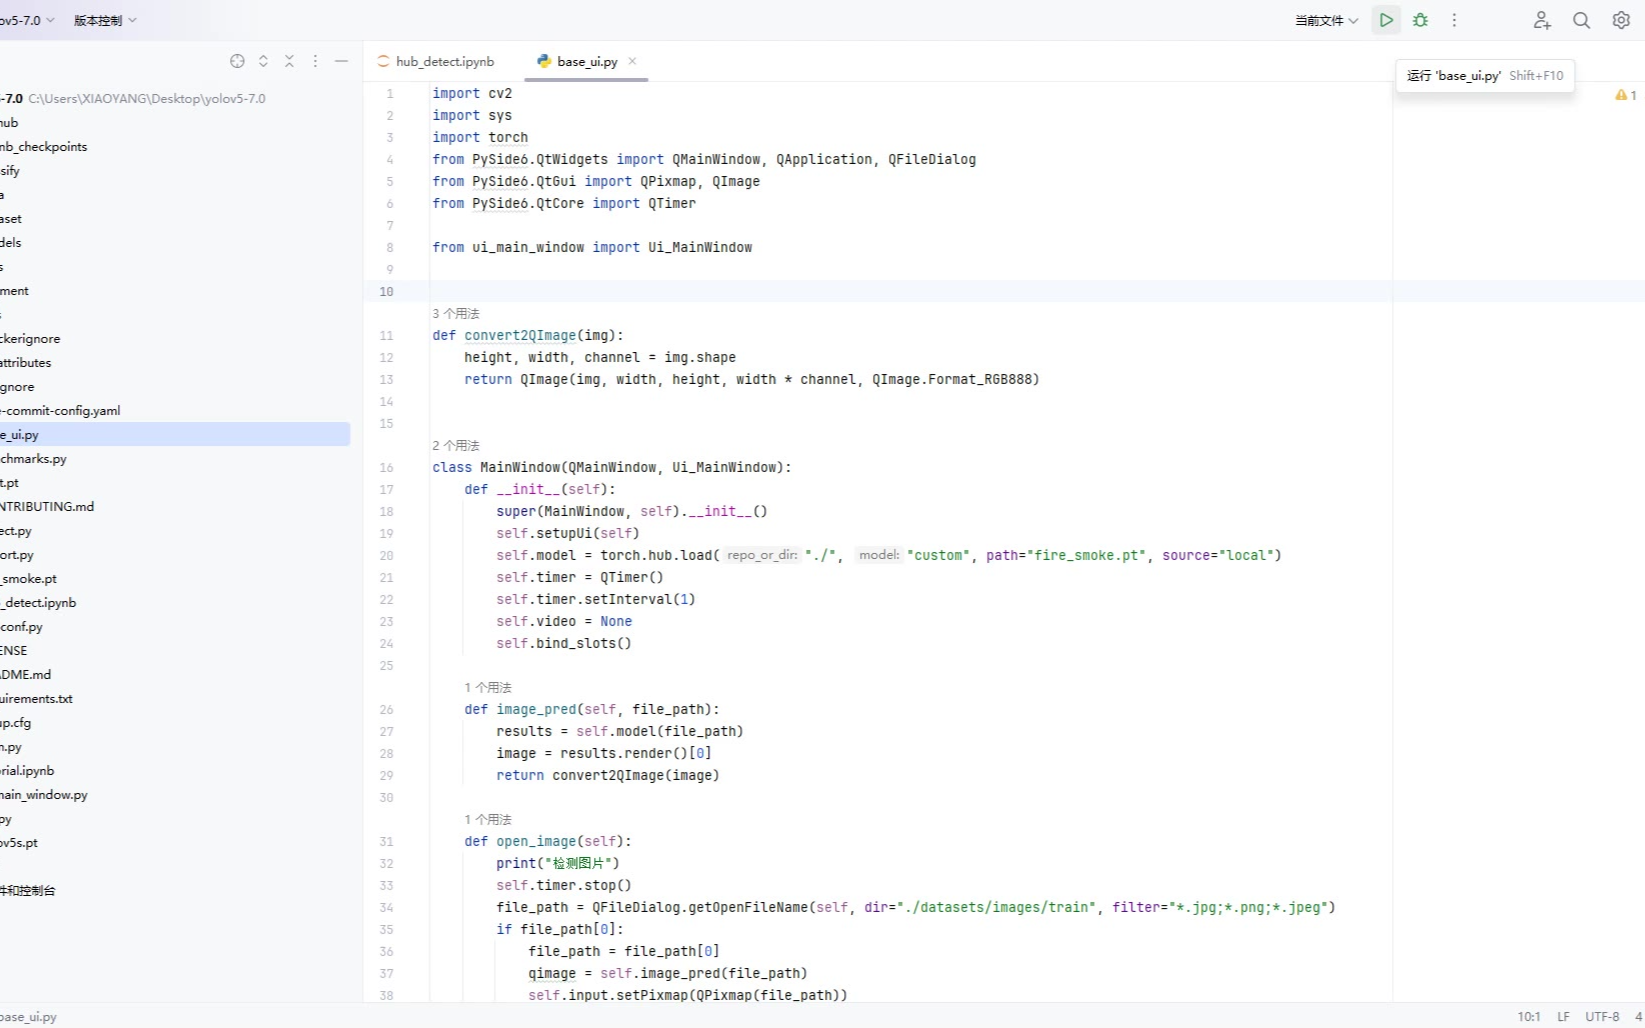
Task: Hide the project tool window
Action: [341, 61]
